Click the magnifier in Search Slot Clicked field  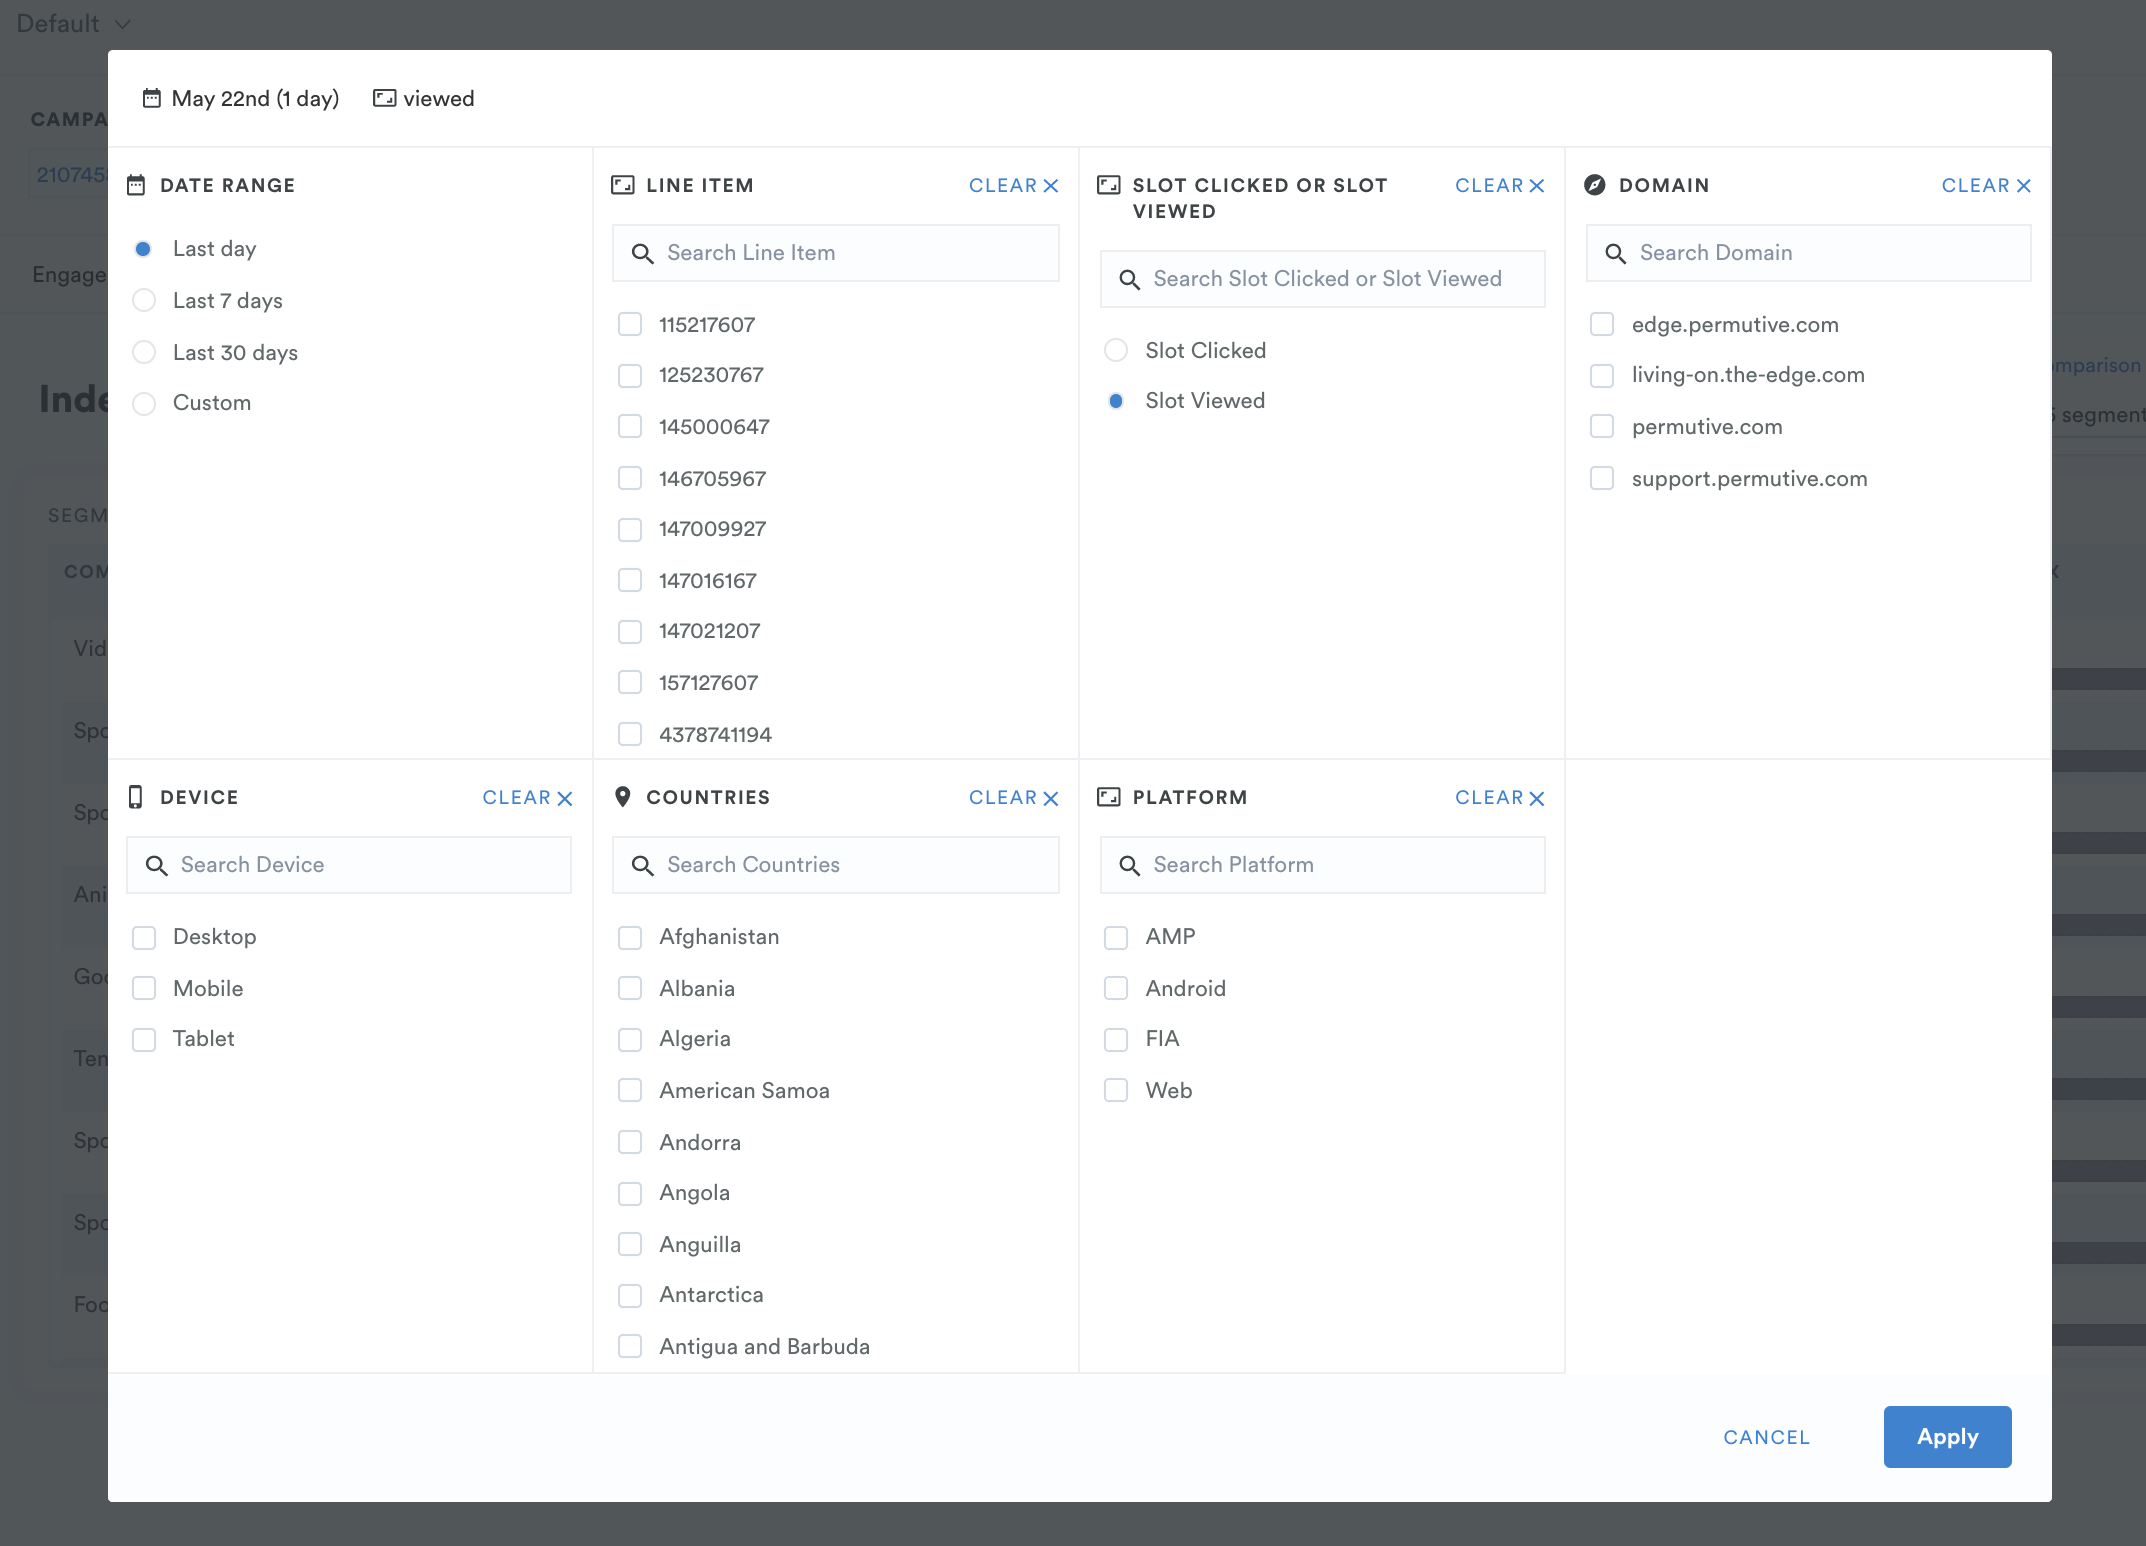tap(1129, 280)
